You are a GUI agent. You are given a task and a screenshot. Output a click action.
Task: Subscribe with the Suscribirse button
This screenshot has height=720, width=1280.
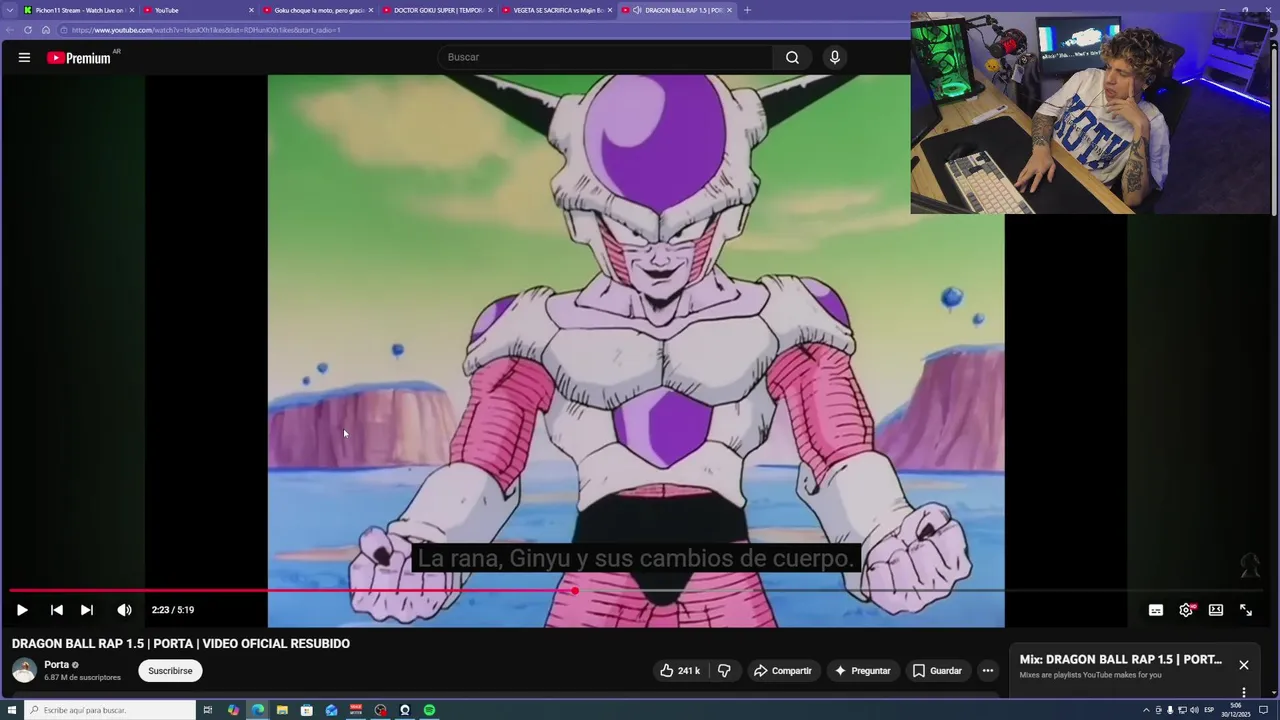click(170, 671)
